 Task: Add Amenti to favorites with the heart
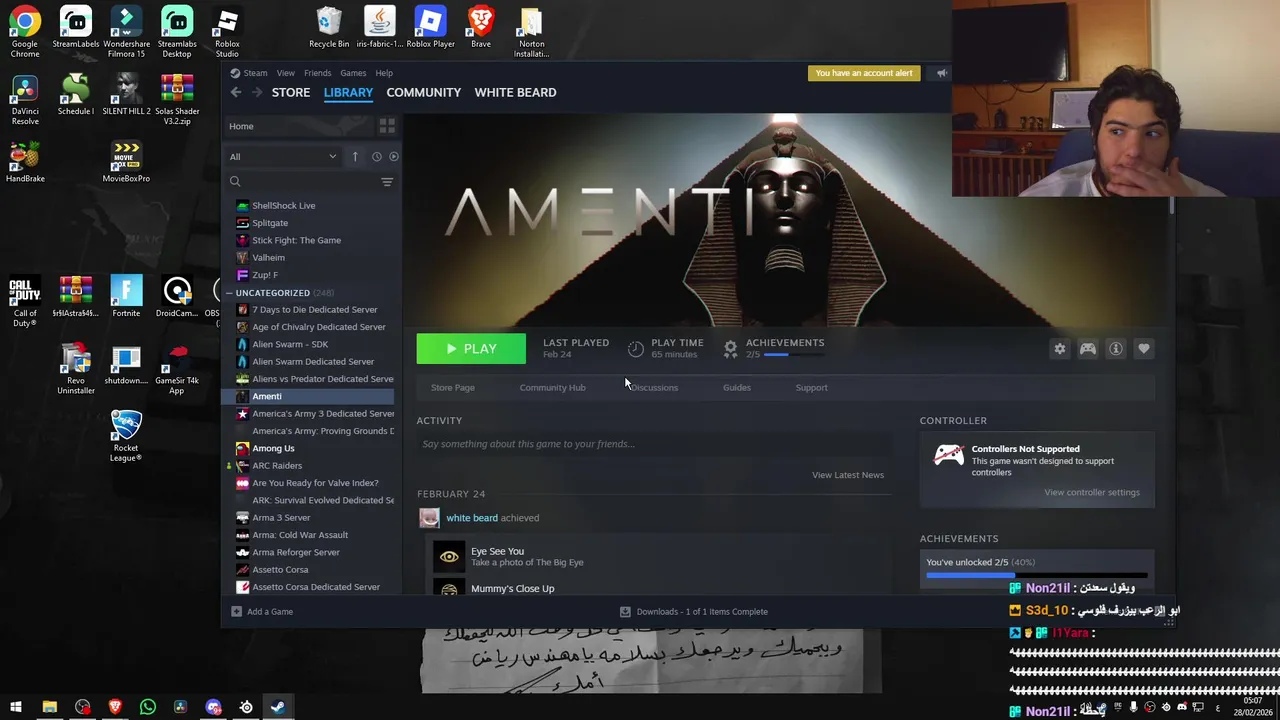pos(1144,348)
